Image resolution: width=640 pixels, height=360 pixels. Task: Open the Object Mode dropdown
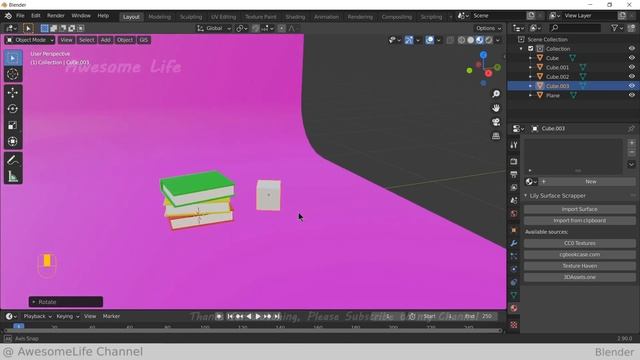coord(29,40)
